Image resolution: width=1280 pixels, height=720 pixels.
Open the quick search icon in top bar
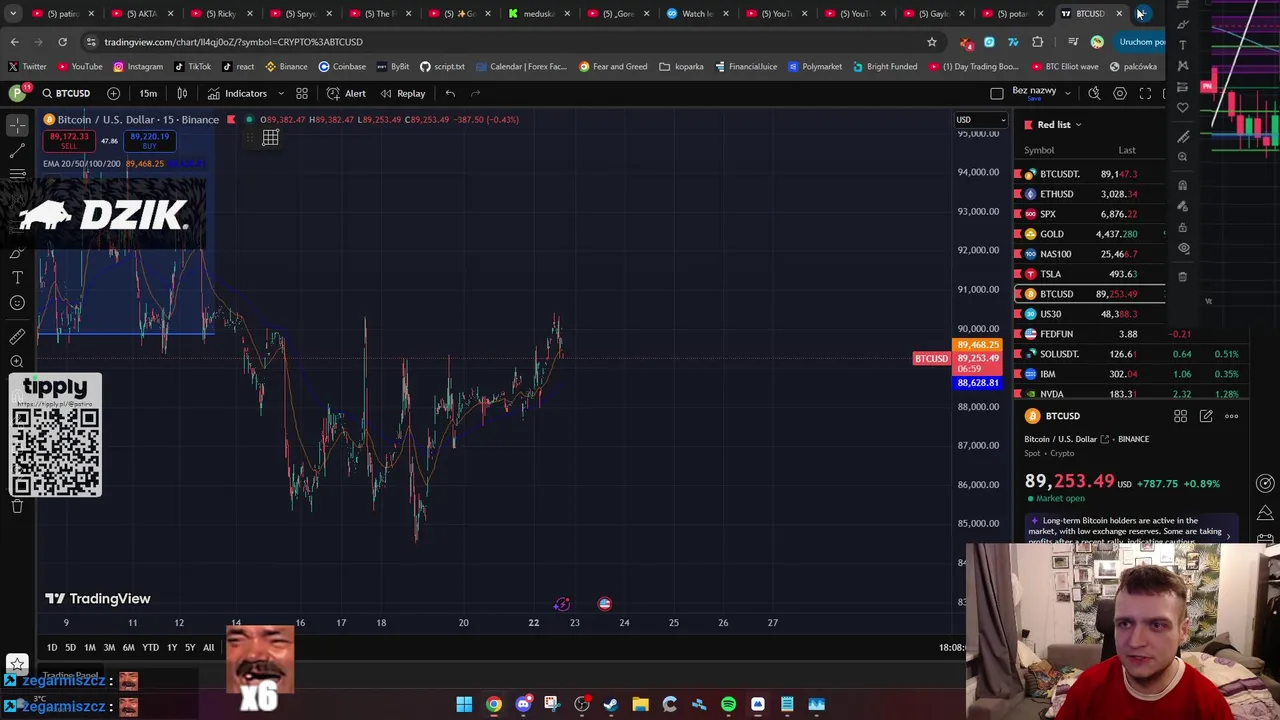click(1094, 93)
